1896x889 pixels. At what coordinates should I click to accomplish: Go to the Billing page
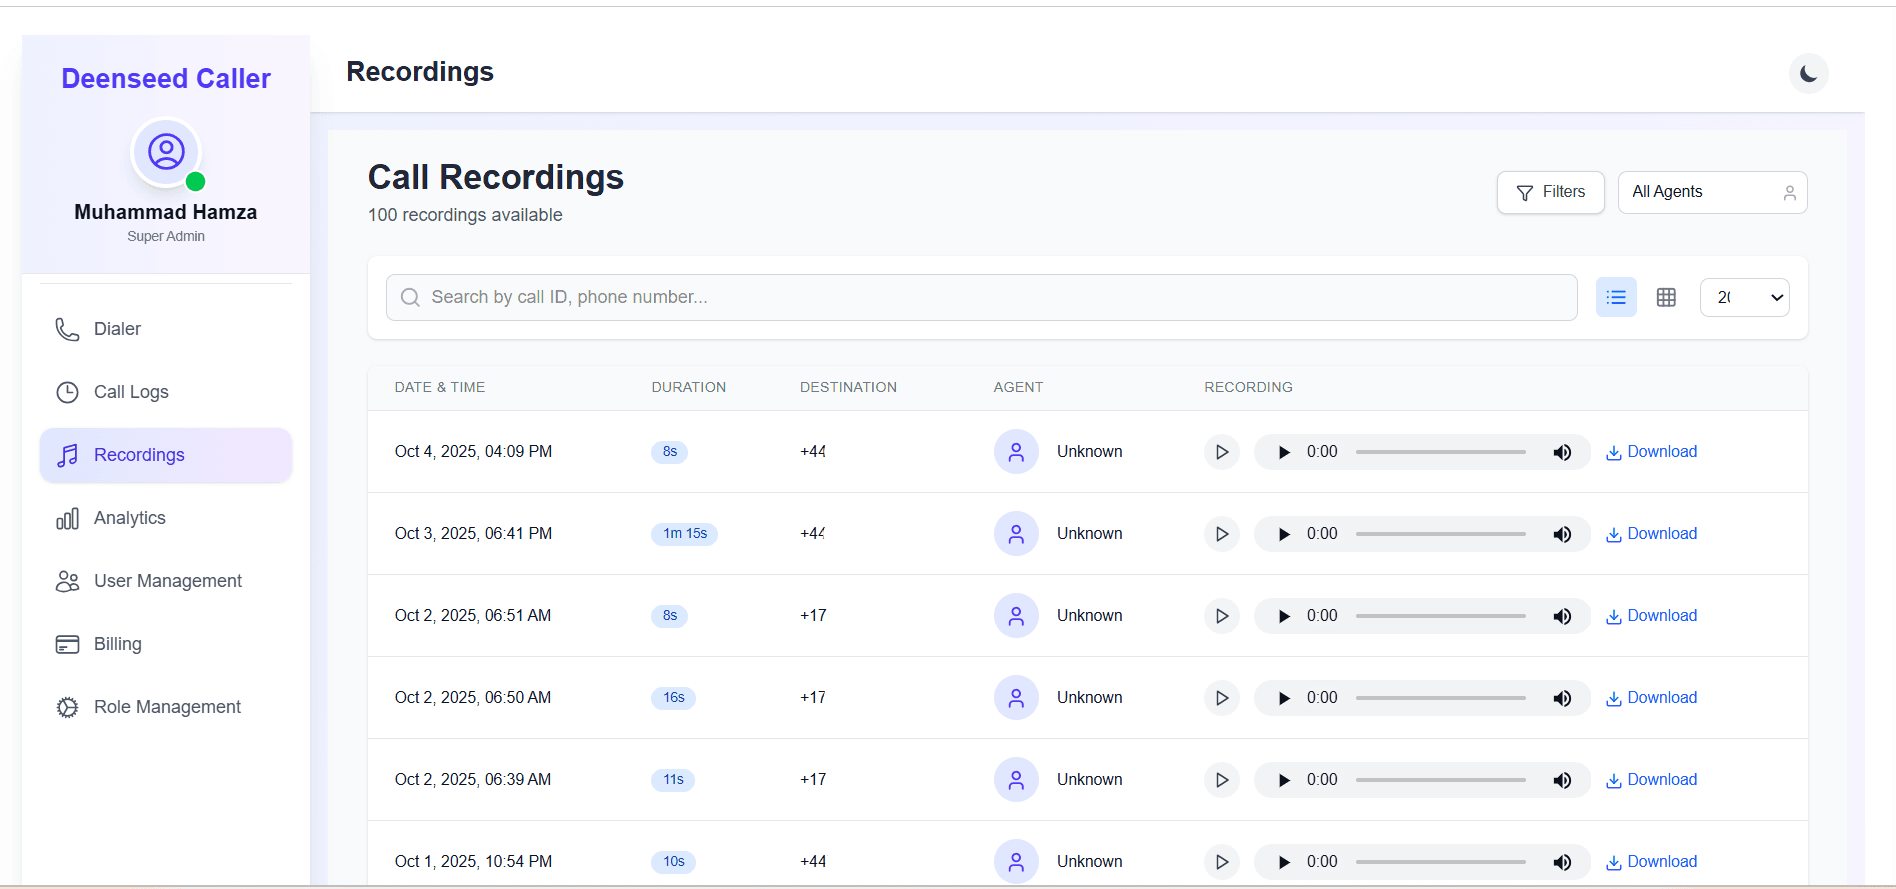click(x=166, y=644)
